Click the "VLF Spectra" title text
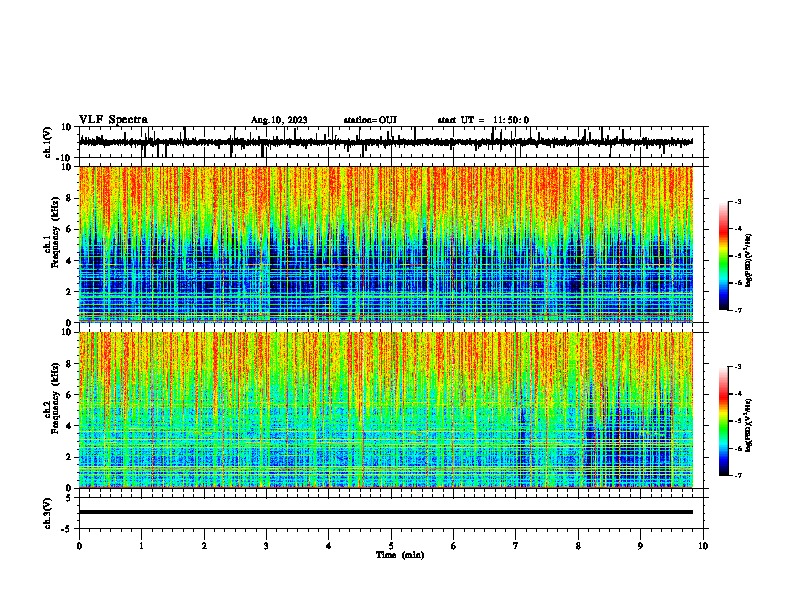The image size is (792, 612). point(113,120)
